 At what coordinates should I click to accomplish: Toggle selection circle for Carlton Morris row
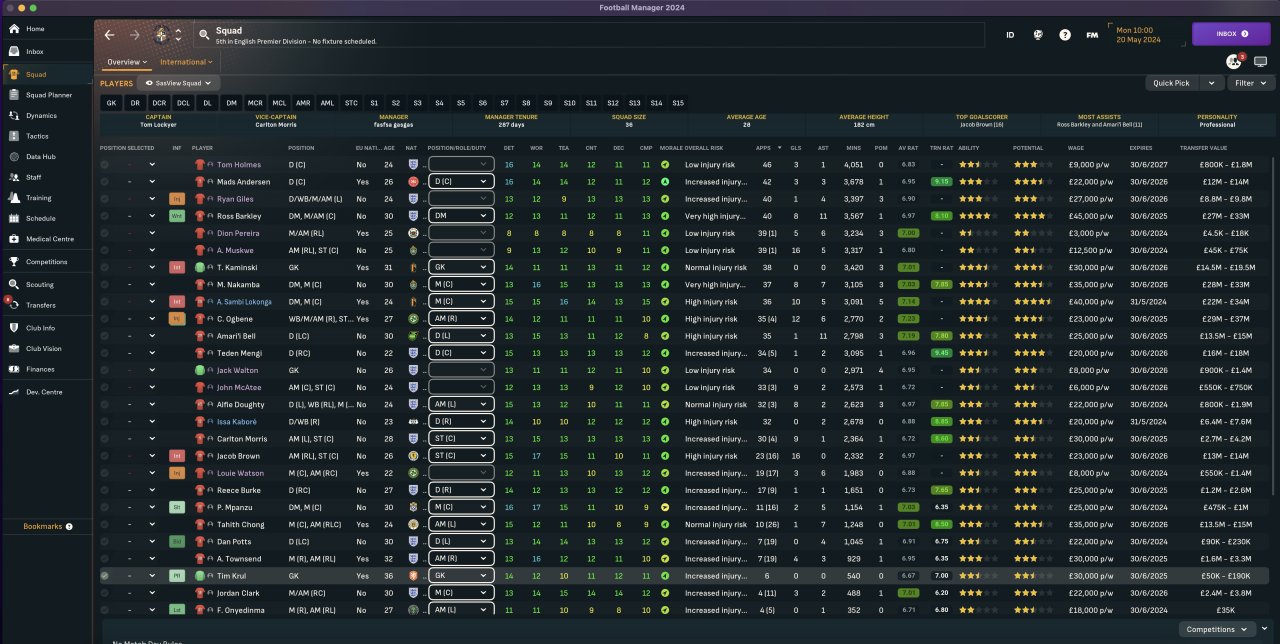pos(104,439)
